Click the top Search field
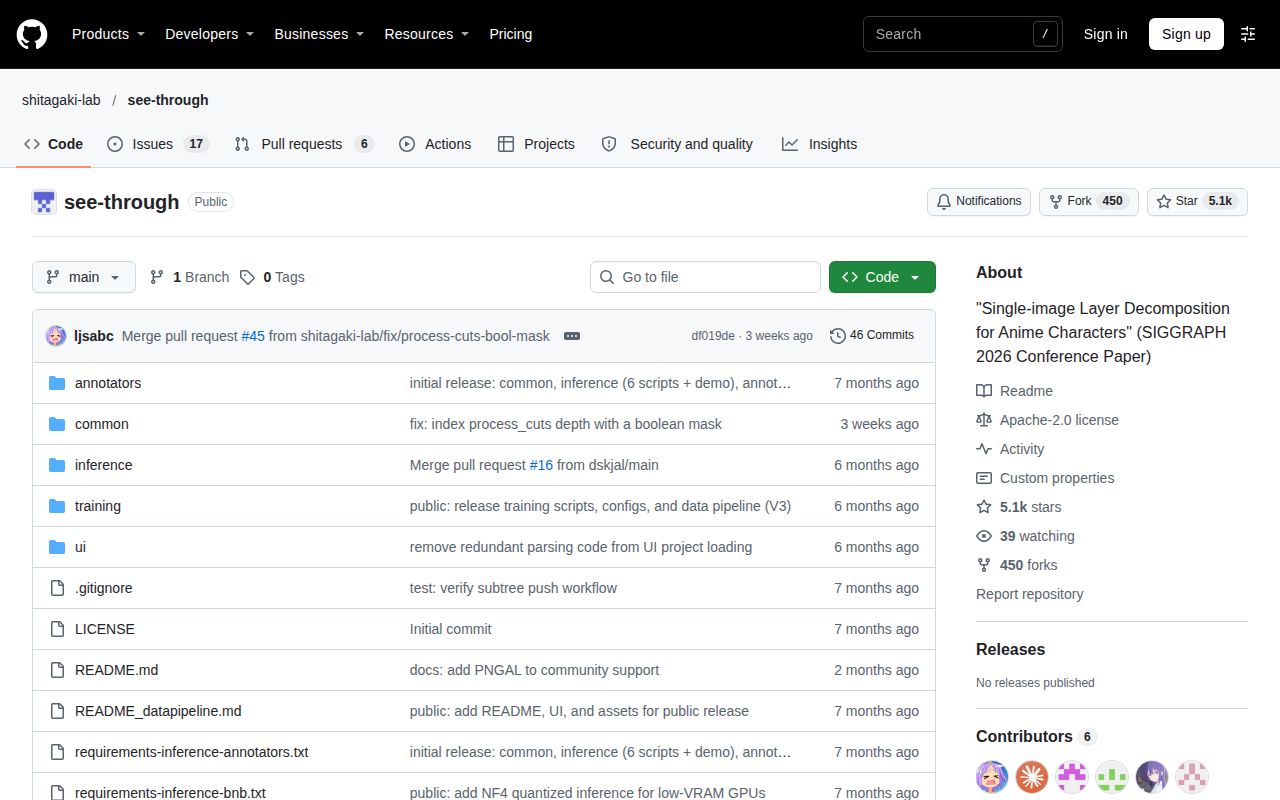The width and height of the screenshot is (1280, 800). (x=962, y=34)
